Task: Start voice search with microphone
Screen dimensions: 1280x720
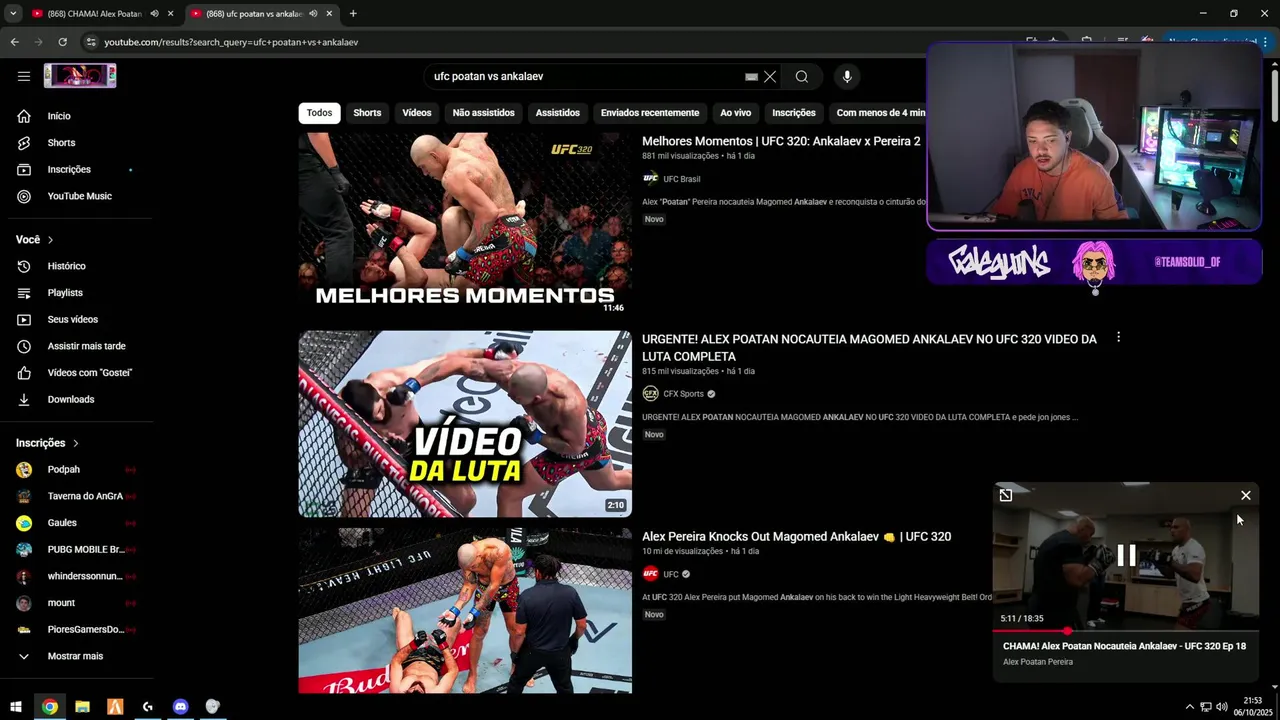Action: tap(847, 76)
